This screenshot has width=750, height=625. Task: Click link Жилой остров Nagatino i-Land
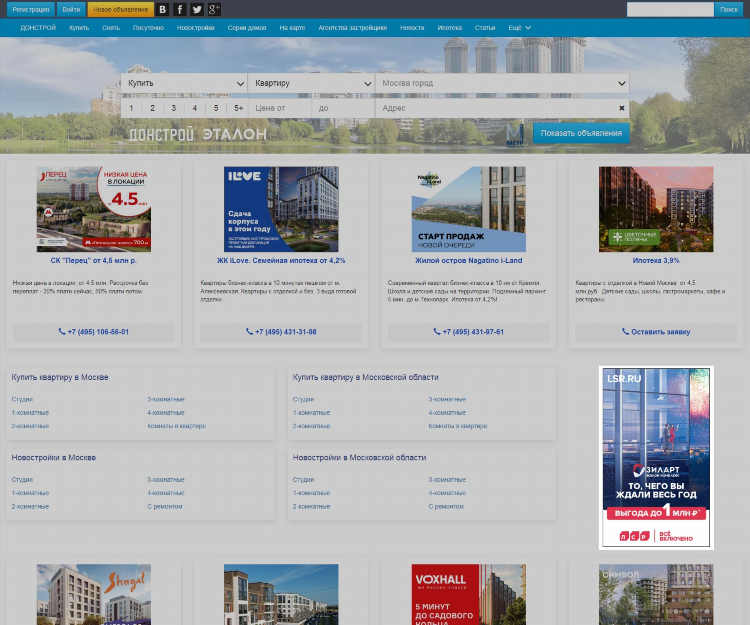click(x=469, y=261)
